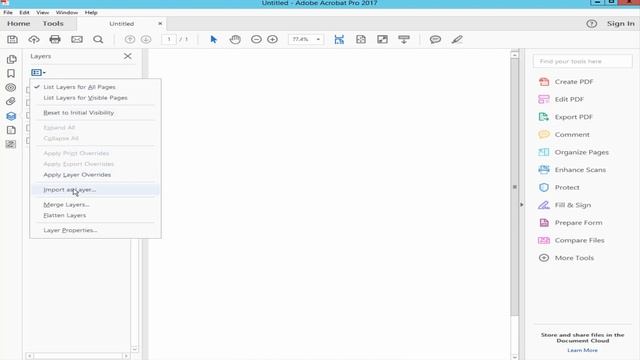
Task: Switch to full screen mode icon
Action: click(x=382, y=39)
